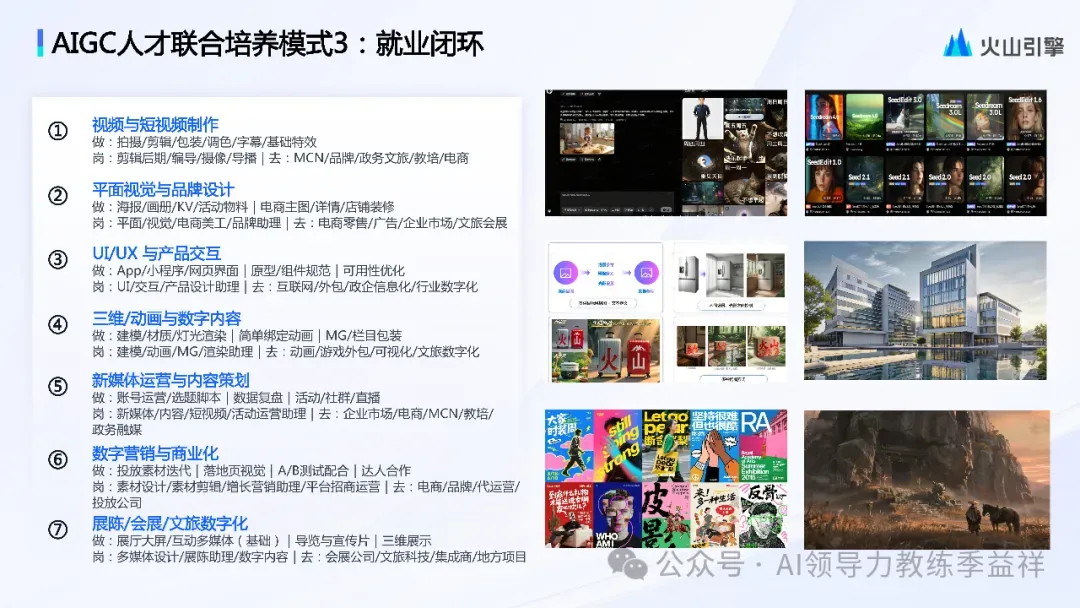Click the circled number ⑤ marker
This screenshot has width=1080, height=608.
point(58,386)
